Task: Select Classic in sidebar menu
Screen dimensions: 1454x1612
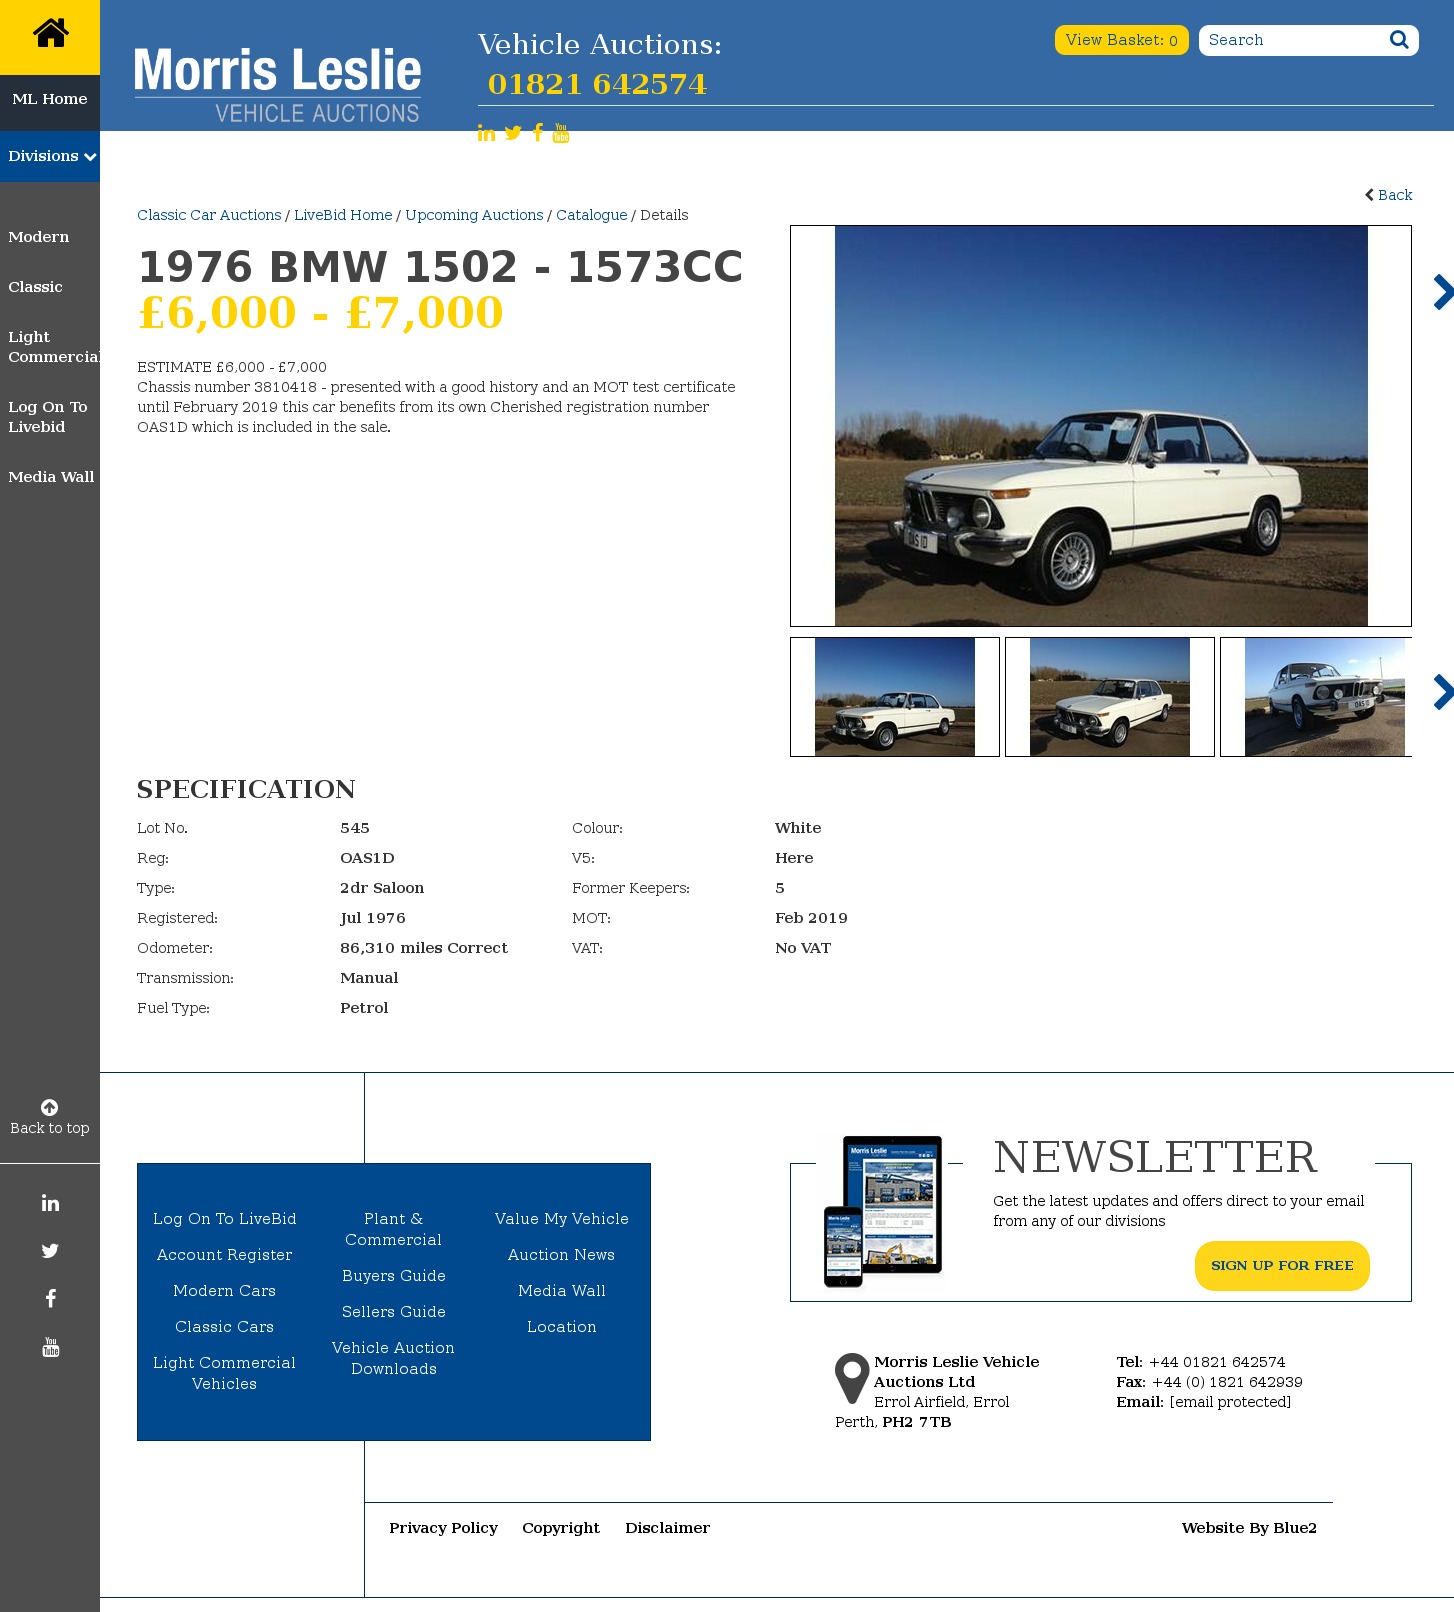Action: point(35,287)
